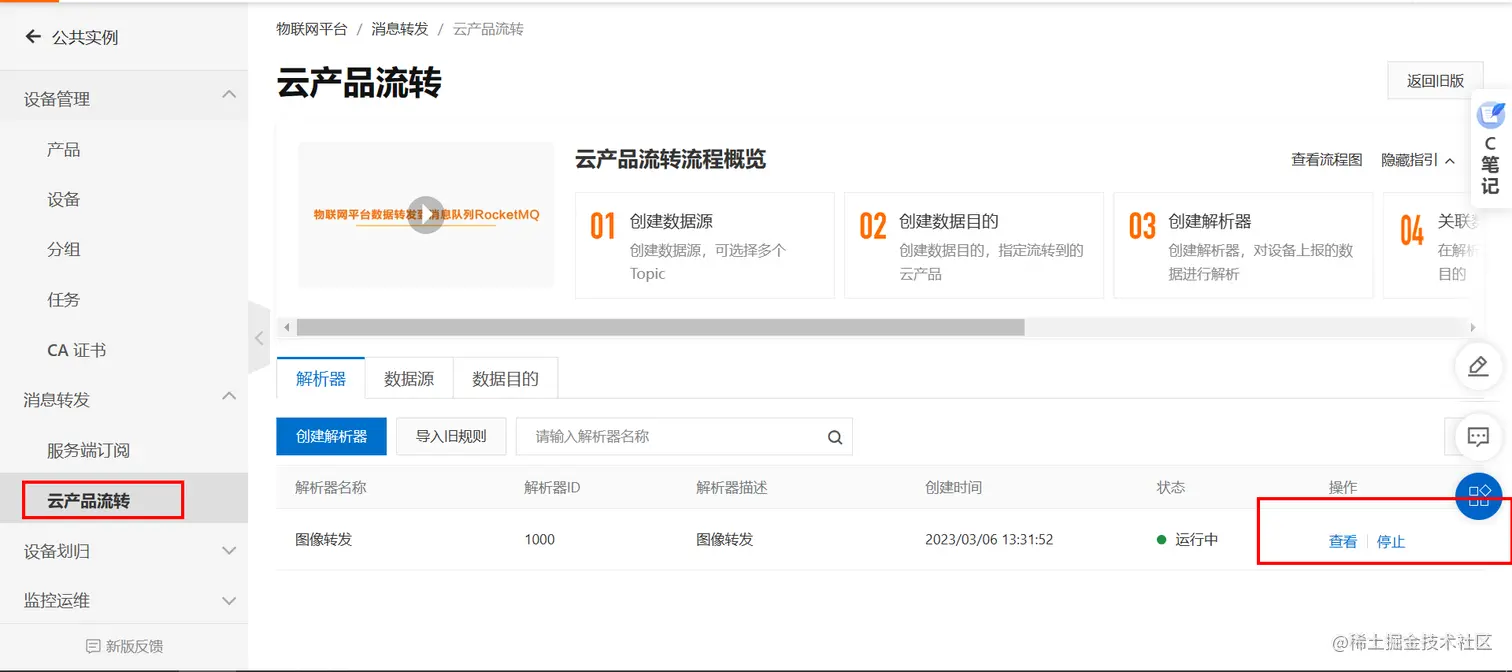Go back via 公共实例 arrow
This screenshot has height=672, width=1512.
coord(33,37)
